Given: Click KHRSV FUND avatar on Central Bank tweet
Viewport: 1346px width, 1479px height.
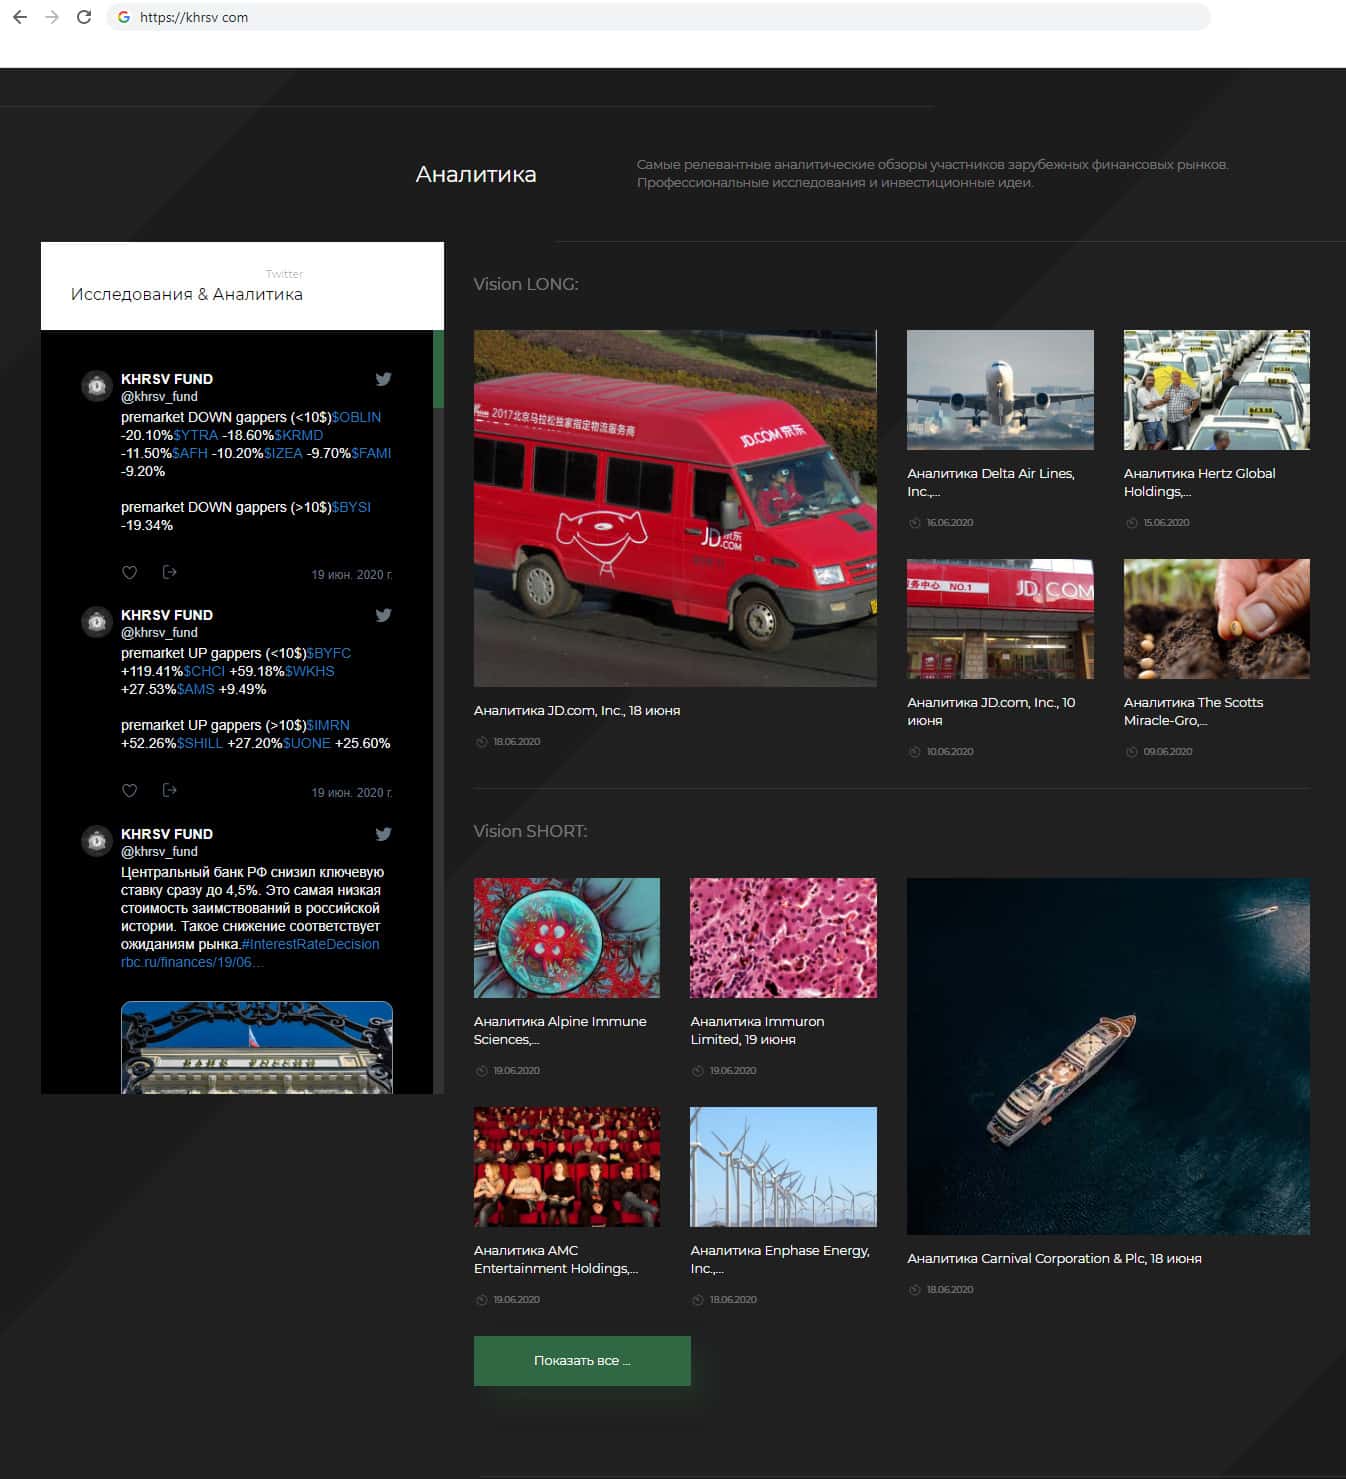Looking at the screenshot, I should pos(97,841).
